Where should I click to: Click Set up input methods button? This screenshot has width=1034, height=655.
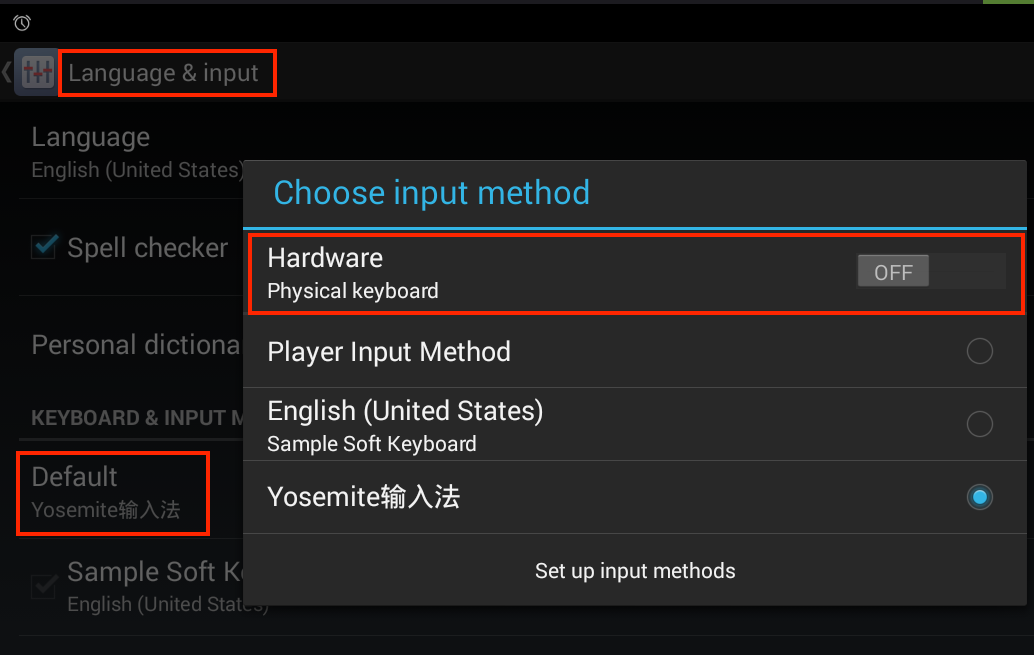pyautogui.click(x=635, y=571)
